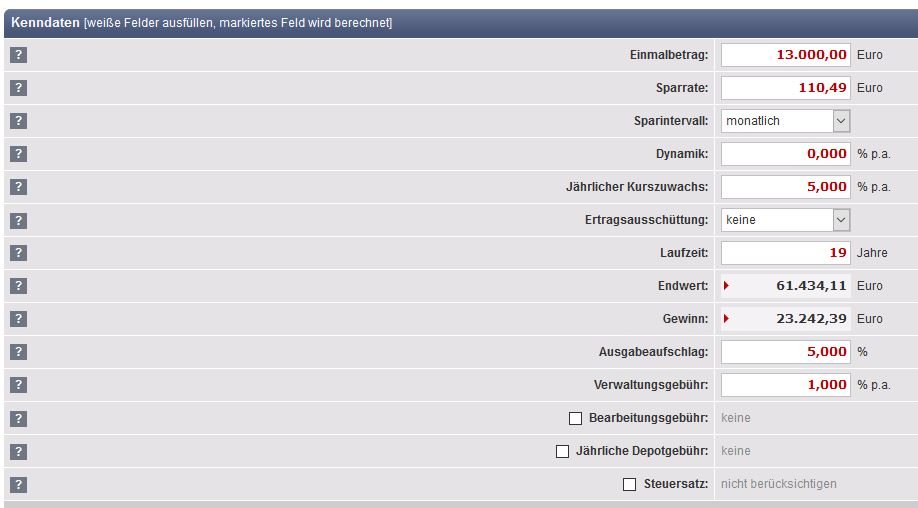
Task: Select the Verwaltungsgebühr percentage field
Action: (785, 385)
